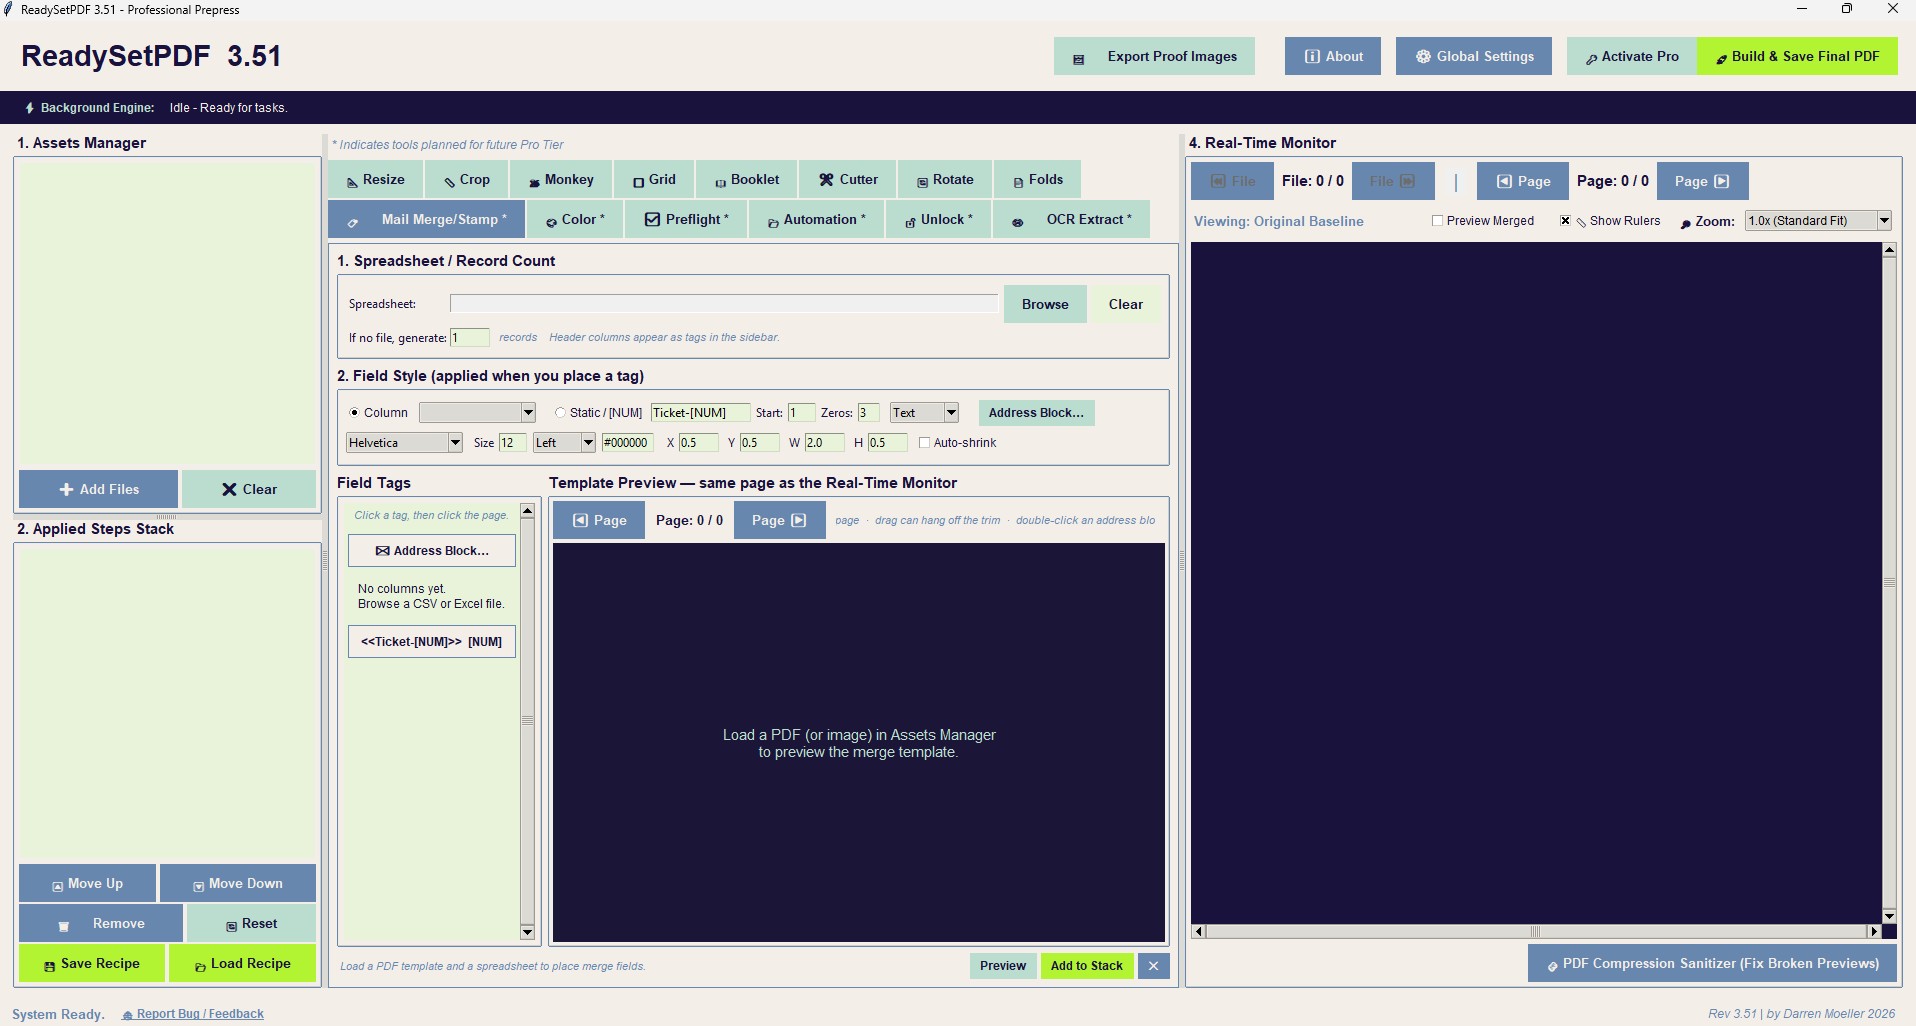Viewport: 1916px width, 1026px height.
Task: Click the Preflight checkmark icon
Action: click(x=652, y=220)
